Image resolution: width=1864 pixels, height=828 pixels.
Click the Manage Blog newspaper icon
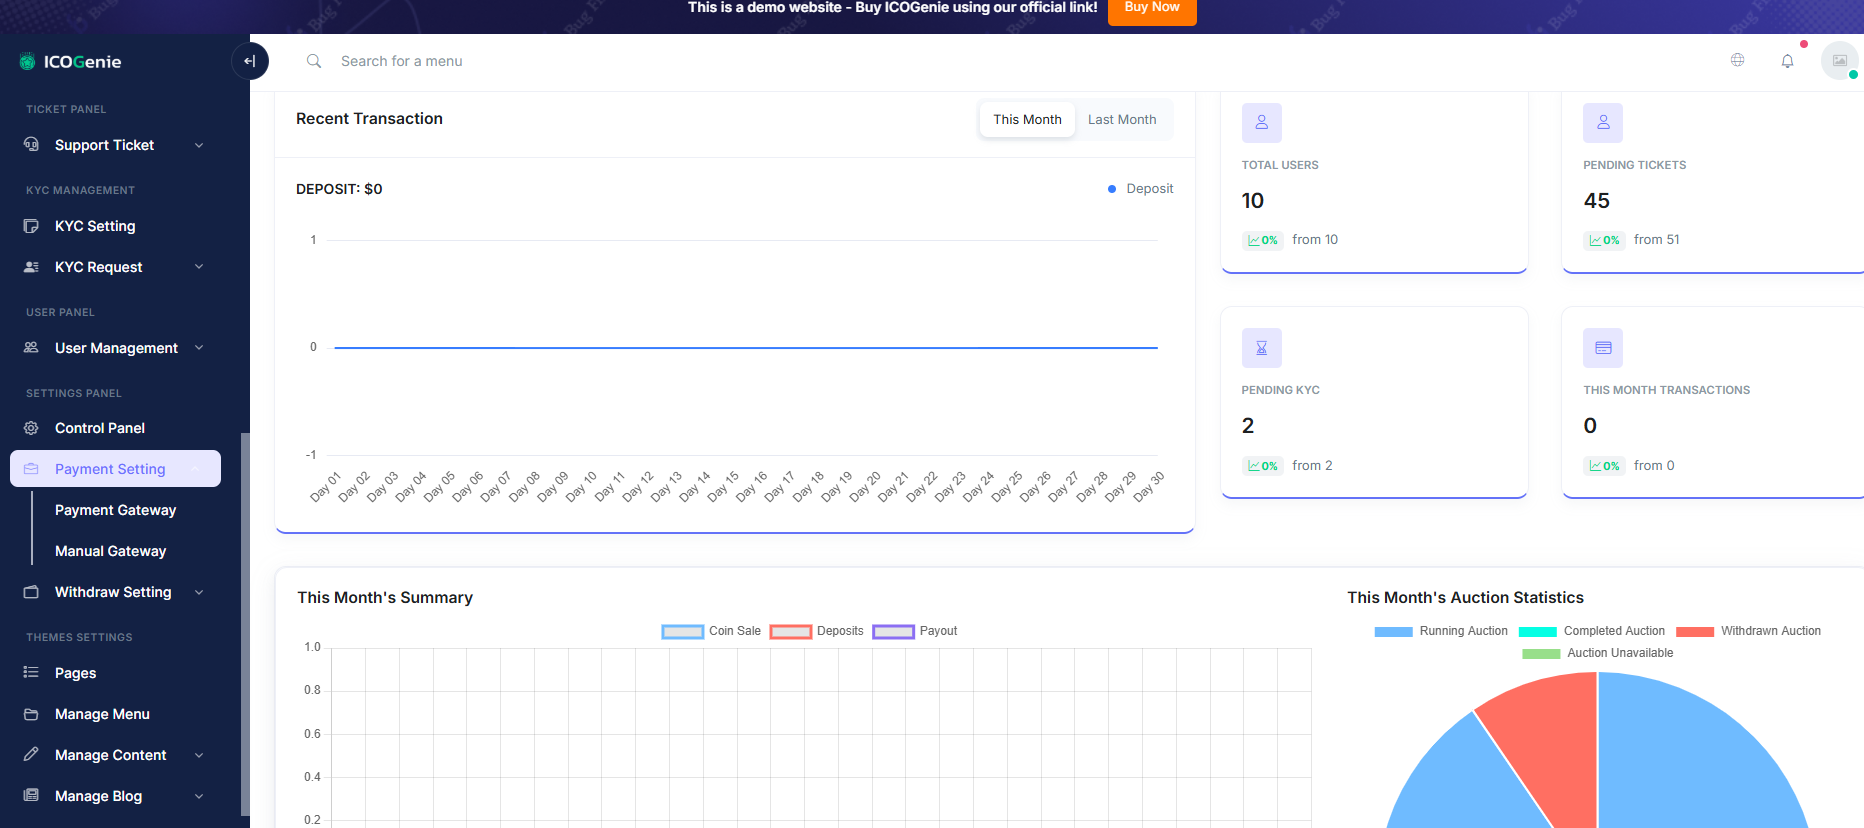[x=31, y=796]
